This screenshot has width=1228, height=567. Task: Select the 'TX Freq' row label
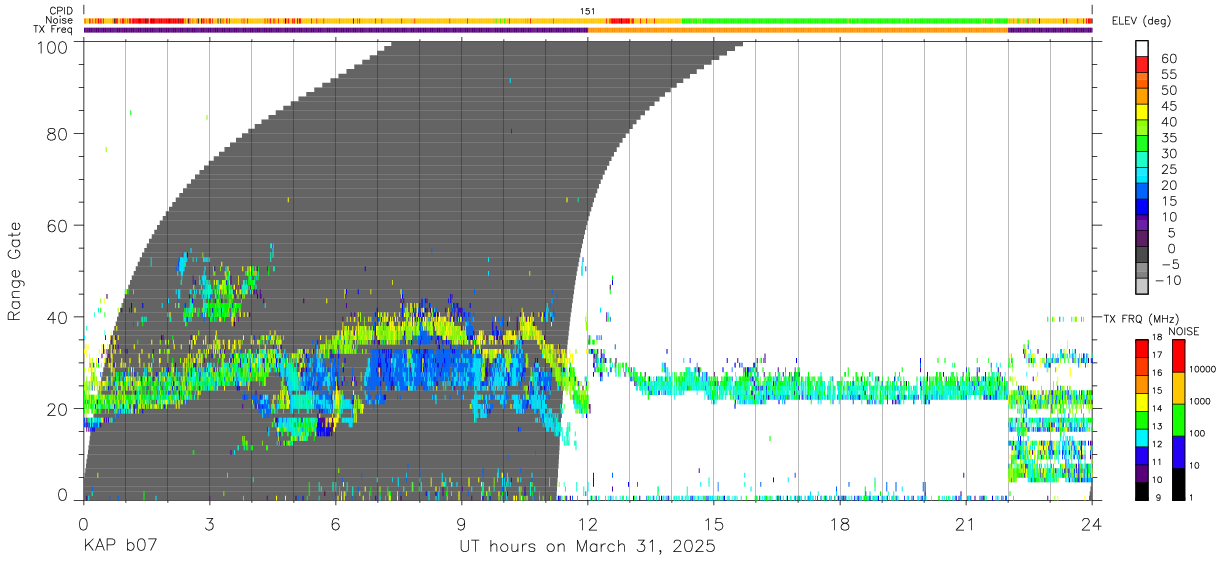click(55, 29)
